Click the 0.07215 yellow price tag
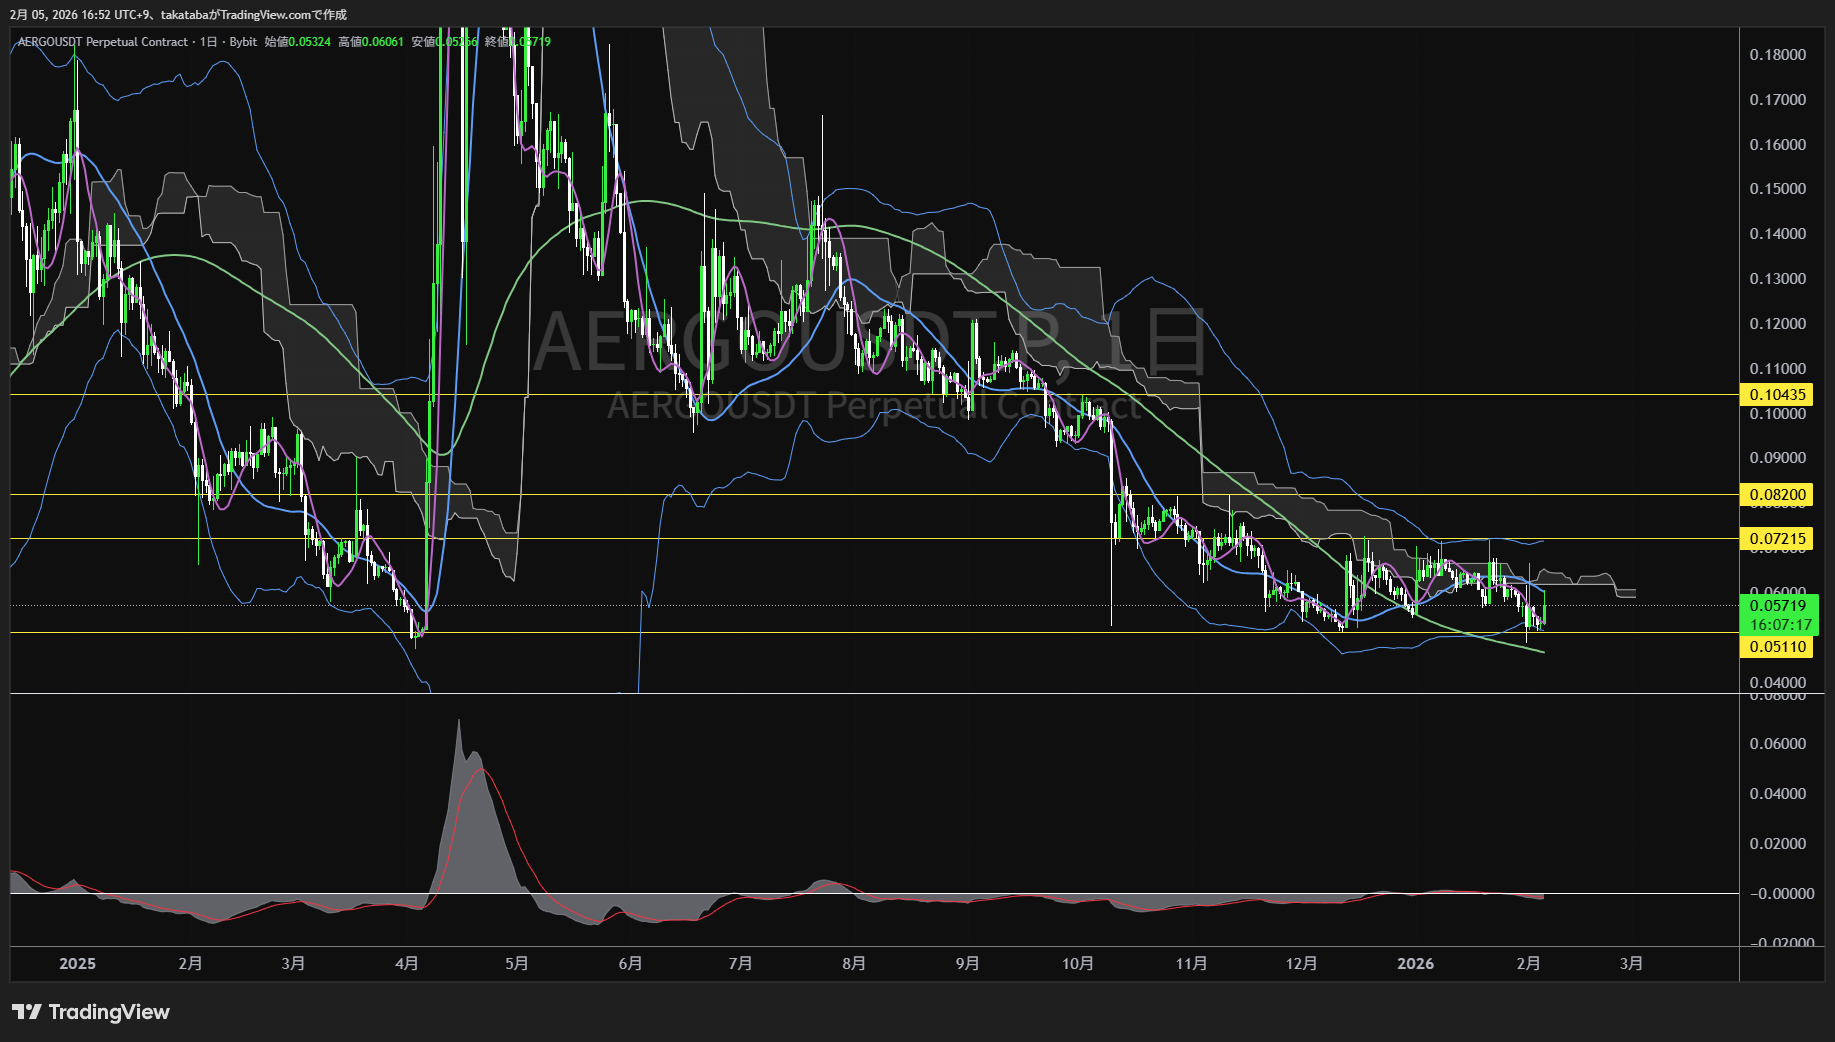The height and width of the screenshot is (1042, 1835). tap(1777, 539)
